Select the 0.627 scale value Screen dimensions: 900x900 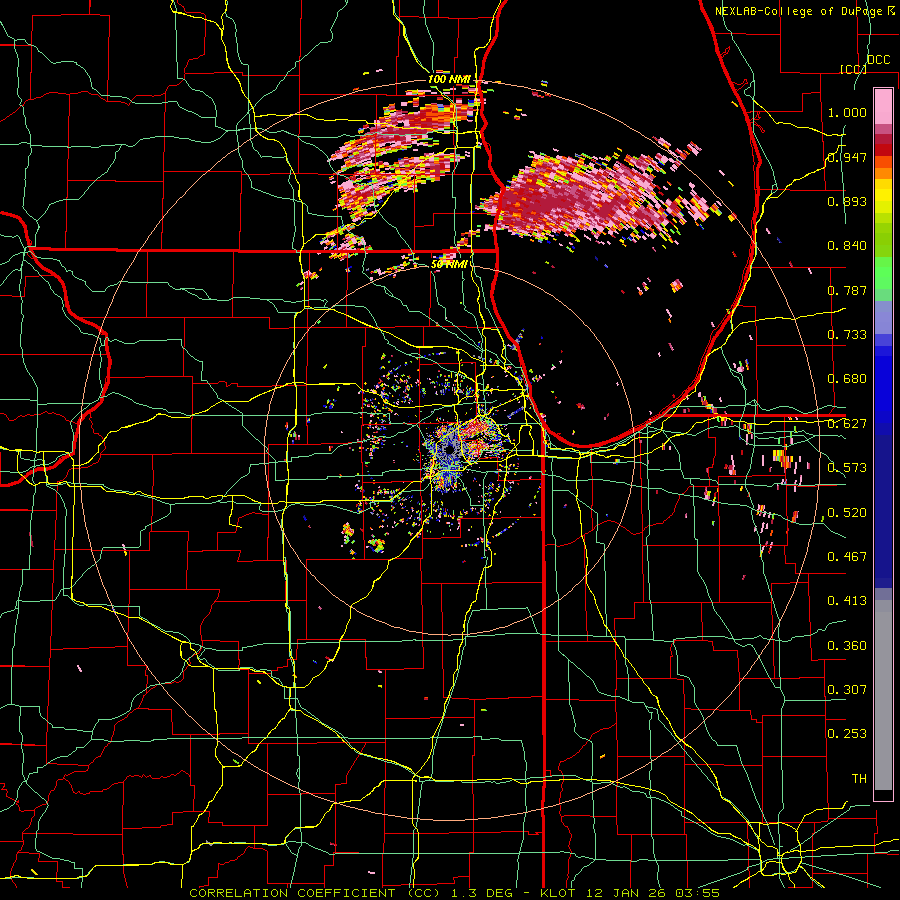[x=847, y=424]
